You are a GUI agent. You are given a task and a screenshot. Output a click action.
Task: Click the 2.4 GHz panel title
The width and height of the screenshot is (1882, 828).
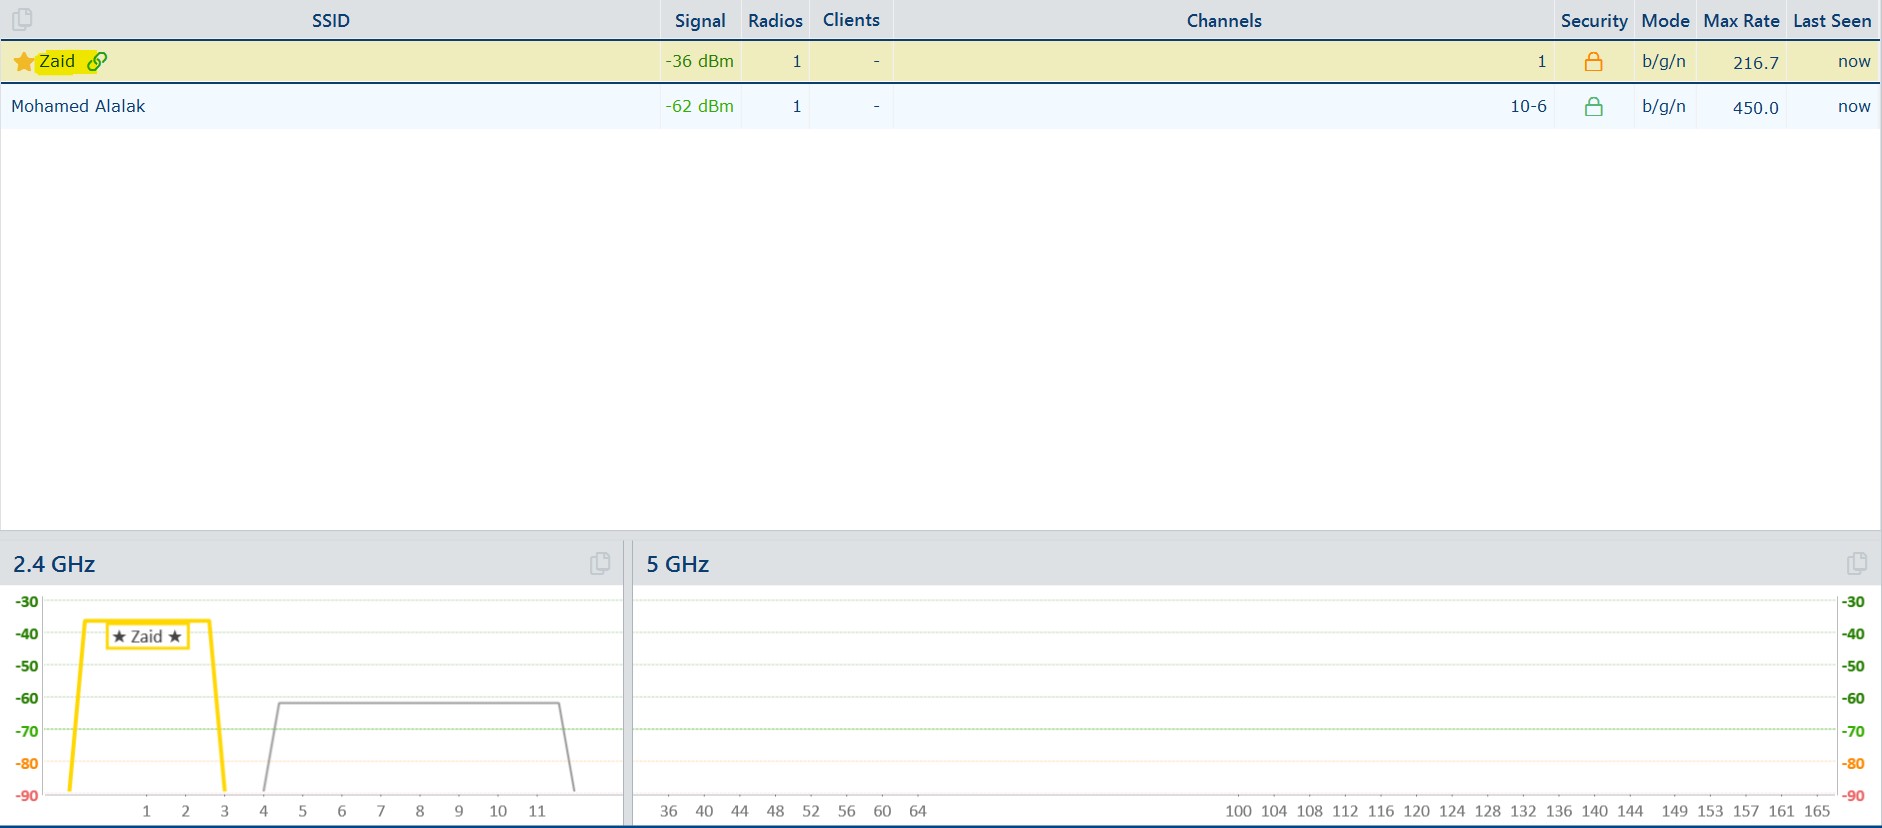pos(54,564)
